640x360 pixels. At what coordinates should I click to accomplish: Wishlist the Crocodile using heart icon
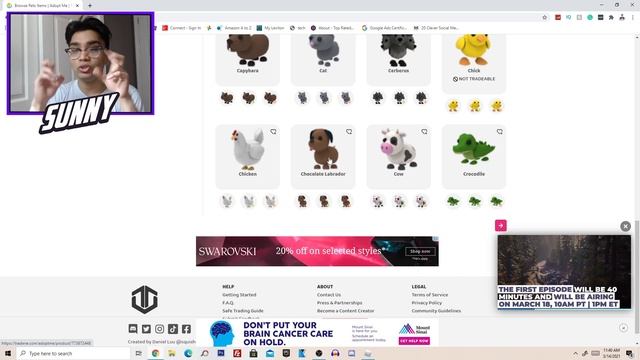pyautogui.click(x=500, y=132)
